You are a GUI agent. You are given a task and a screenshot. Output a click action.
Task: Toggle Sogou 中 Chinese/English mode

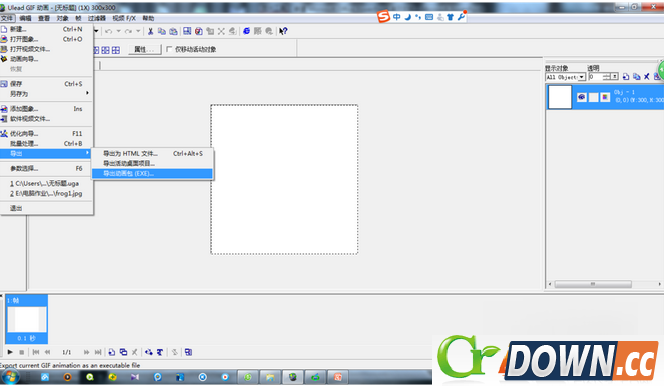tap(396, 17)
